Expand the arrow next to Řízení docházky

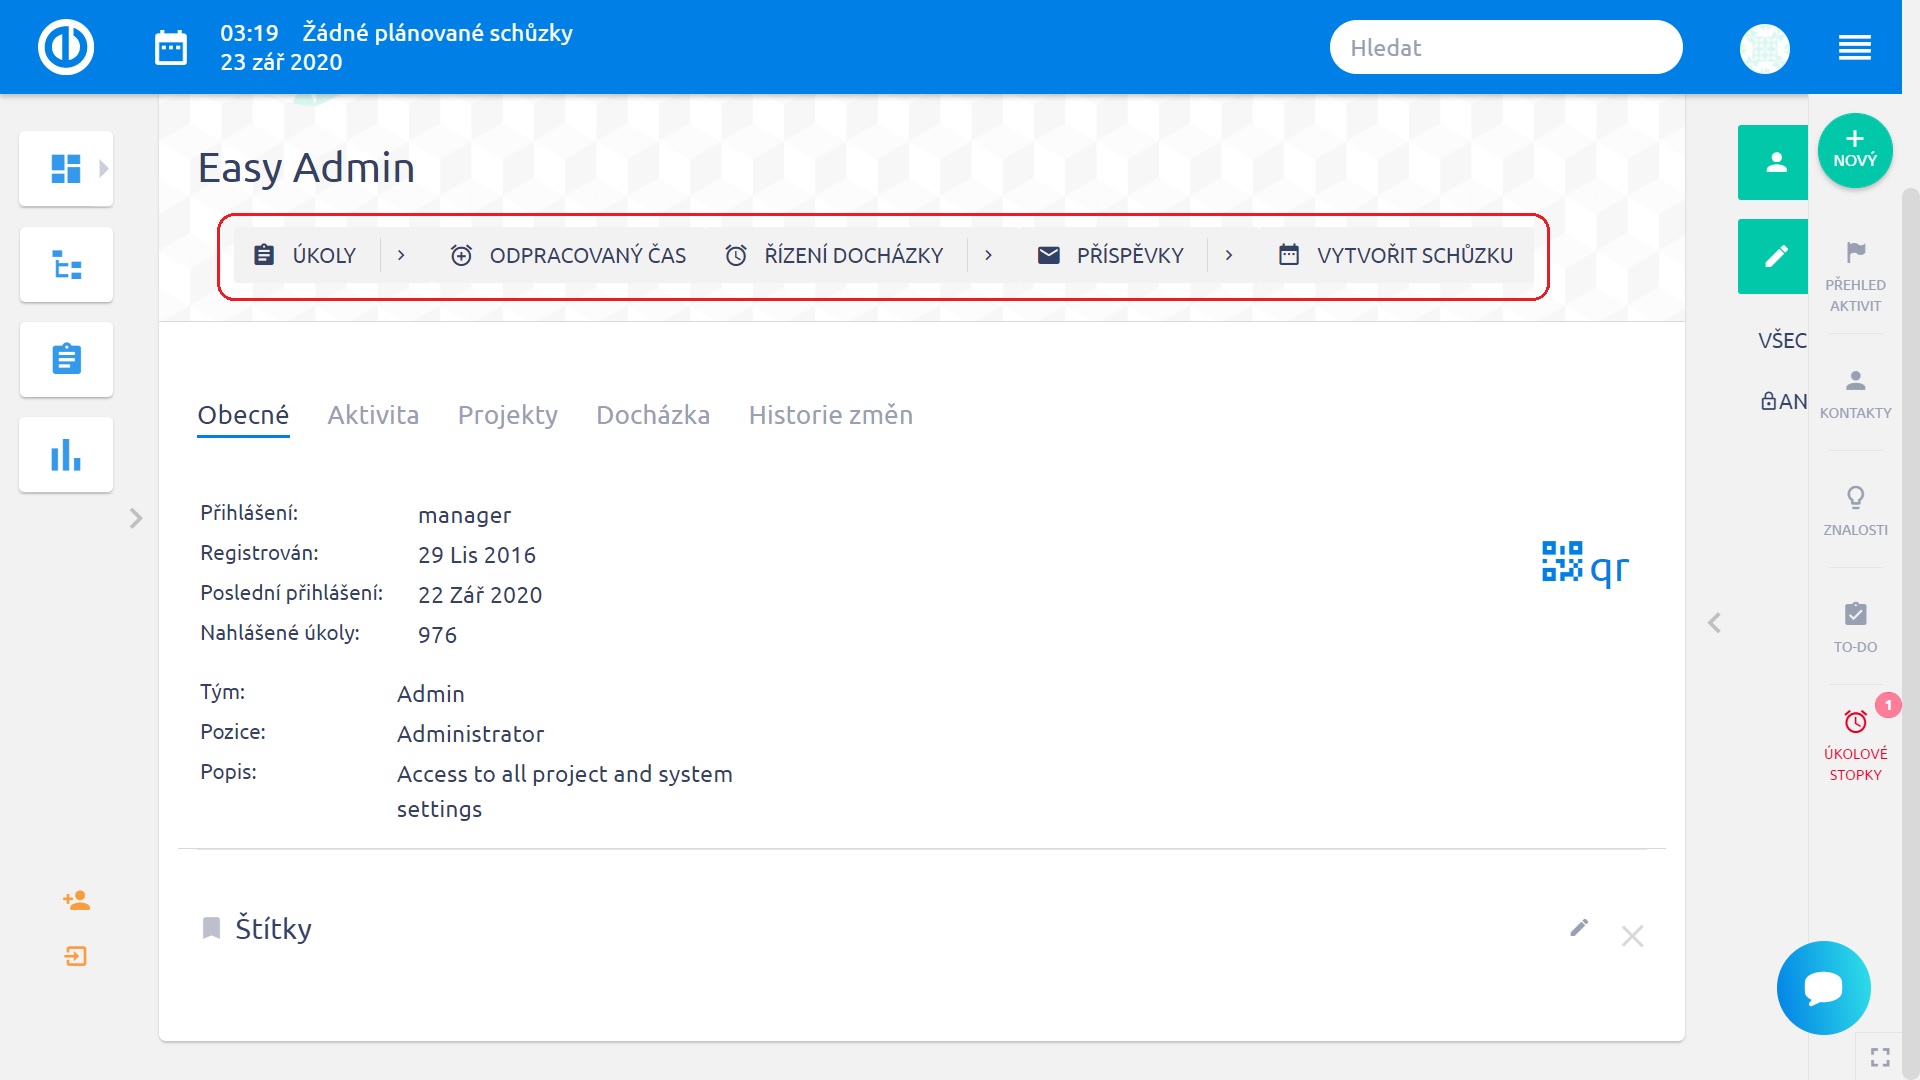click(x=988, y=256)
